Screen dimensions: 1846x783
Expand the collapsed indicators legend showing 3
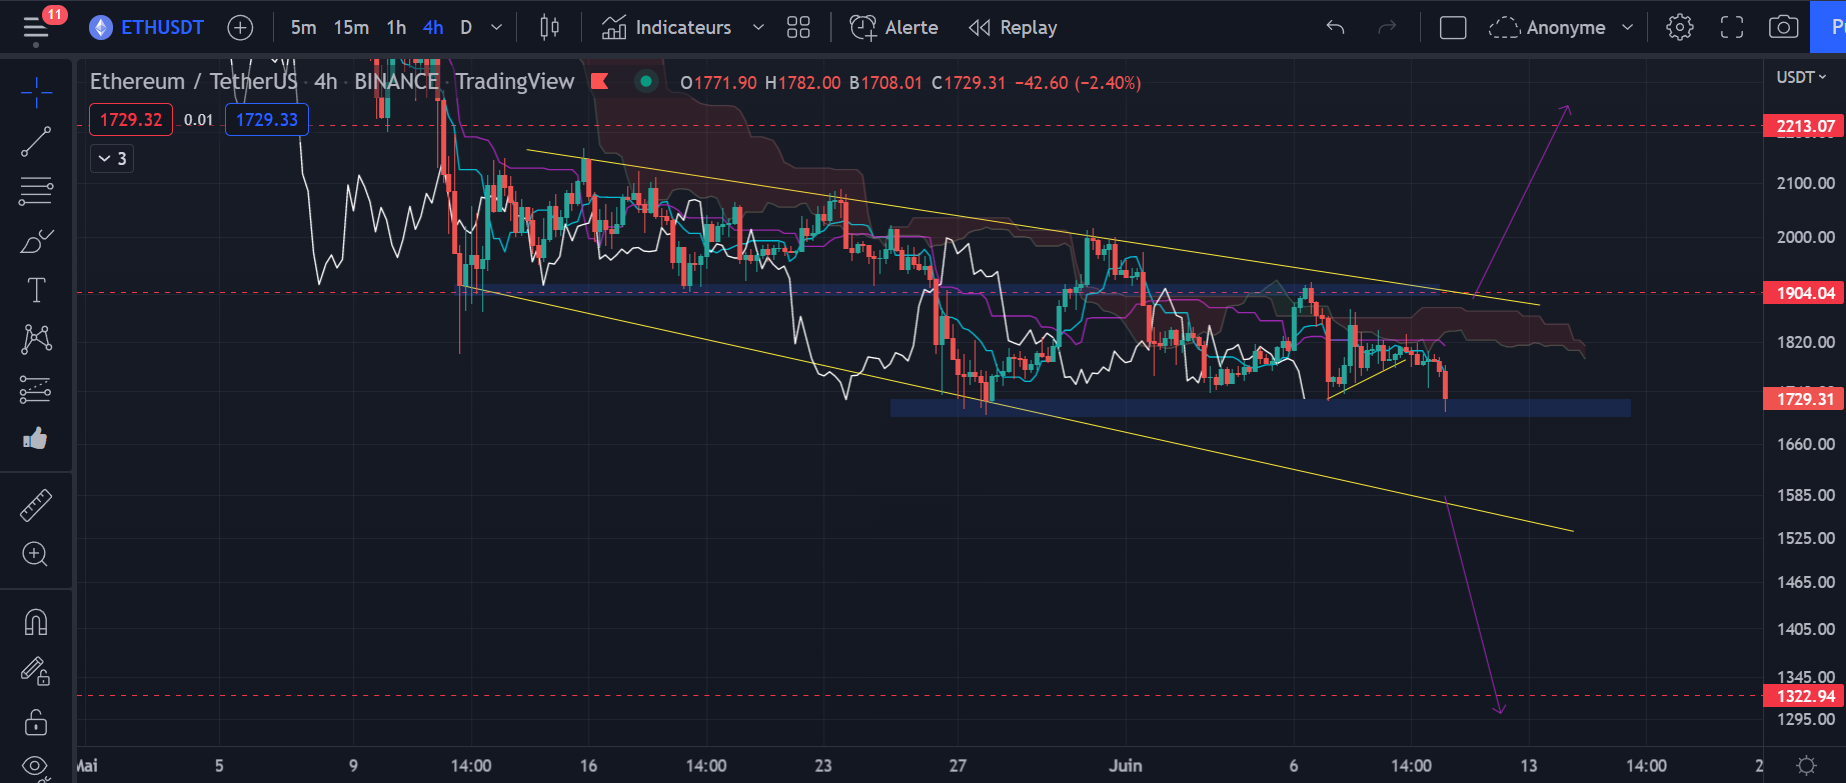[112, 158]
